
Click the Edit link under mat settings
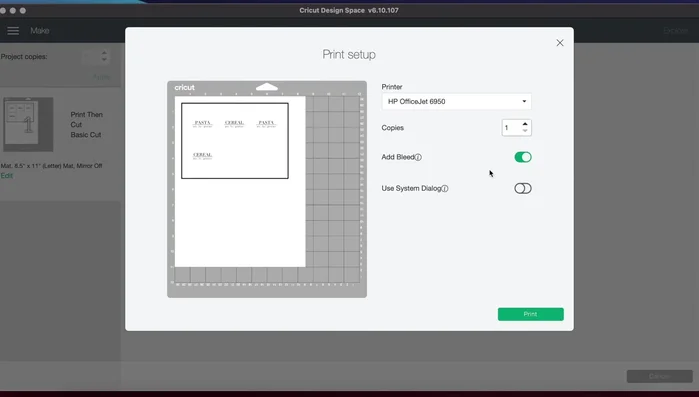tap(7, 176)
